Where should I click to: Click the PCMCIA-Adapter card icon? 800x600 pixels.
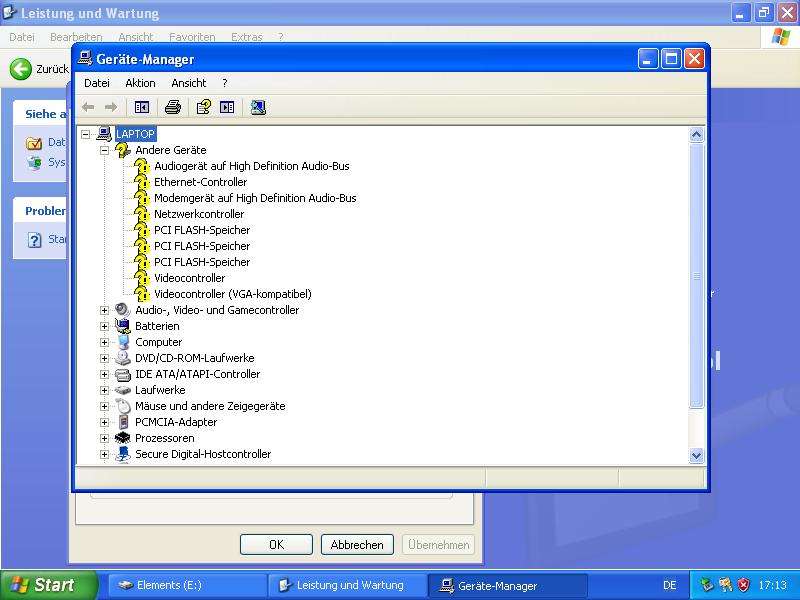click(123, 422)
